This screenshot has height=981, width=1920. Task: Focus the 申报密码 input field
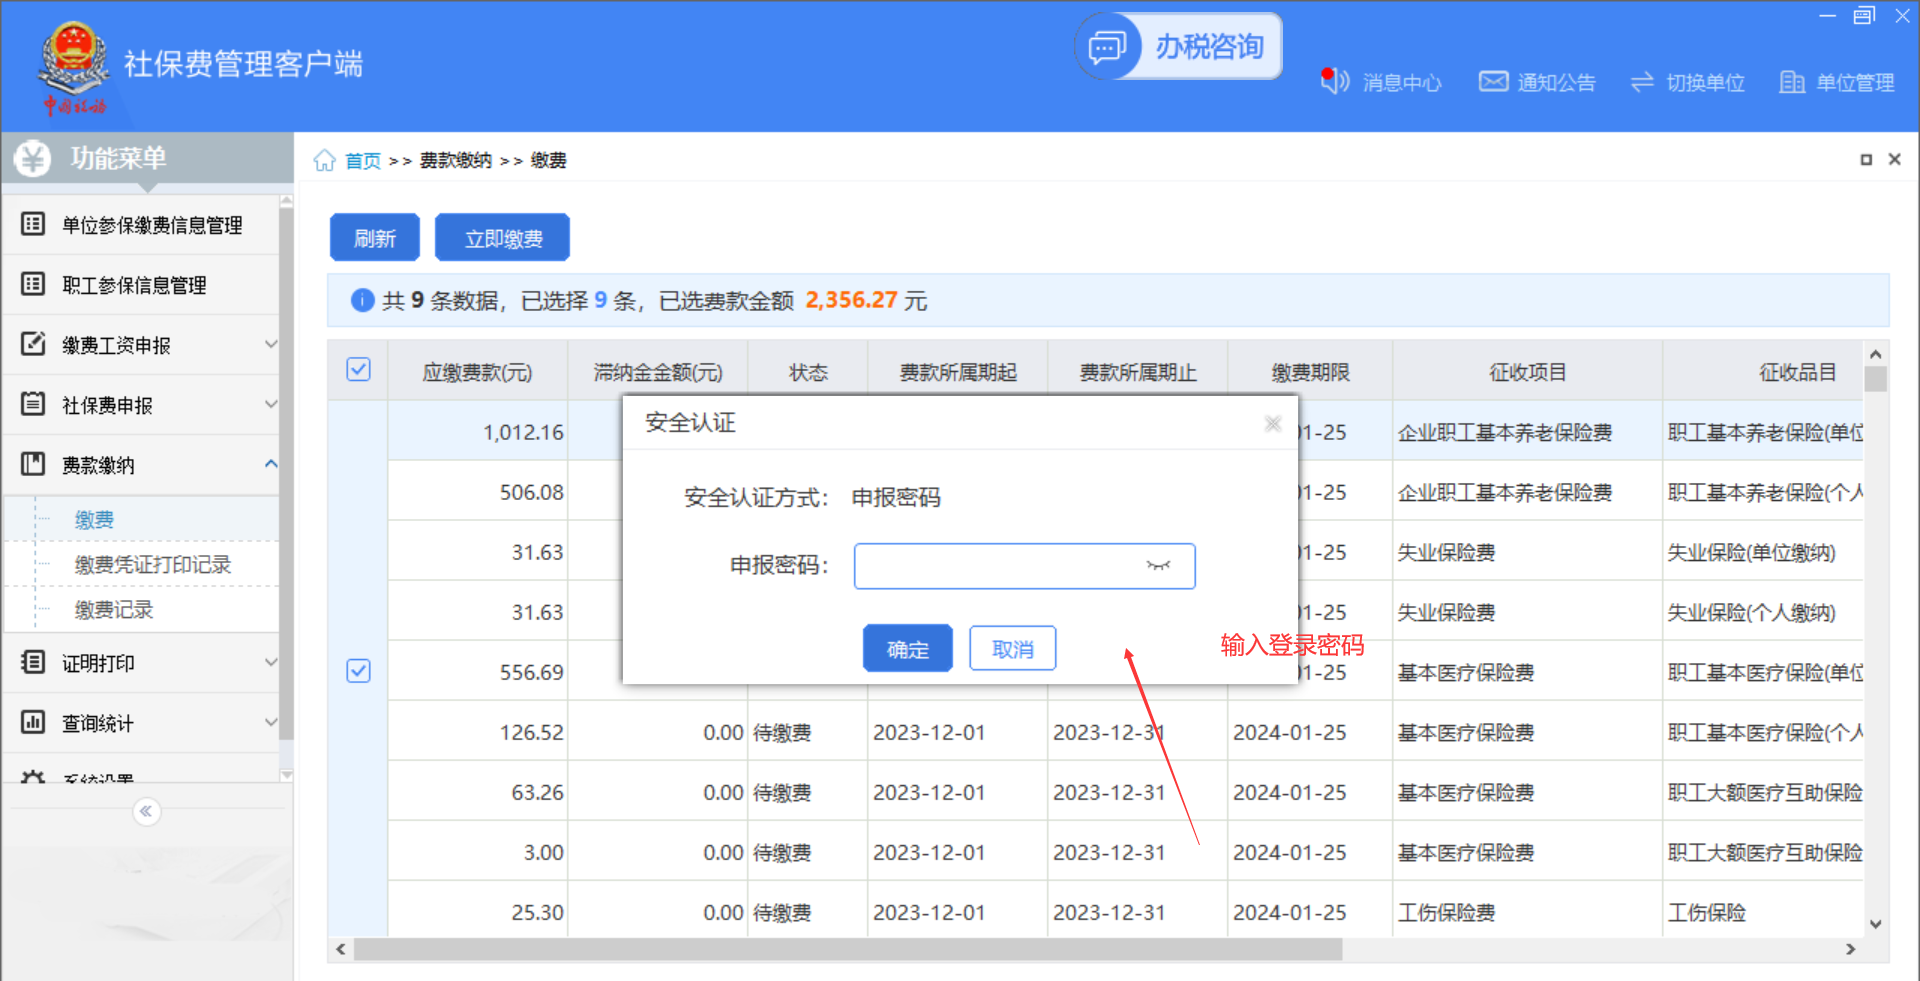(x=995, y=566)
